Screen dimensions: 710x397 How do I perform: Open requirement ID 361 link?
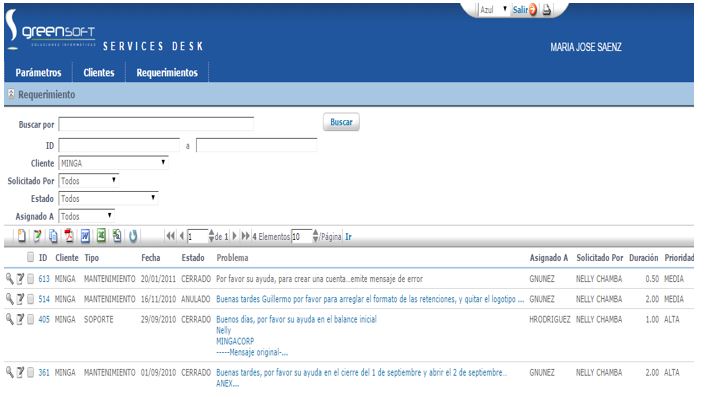[44, 373]
